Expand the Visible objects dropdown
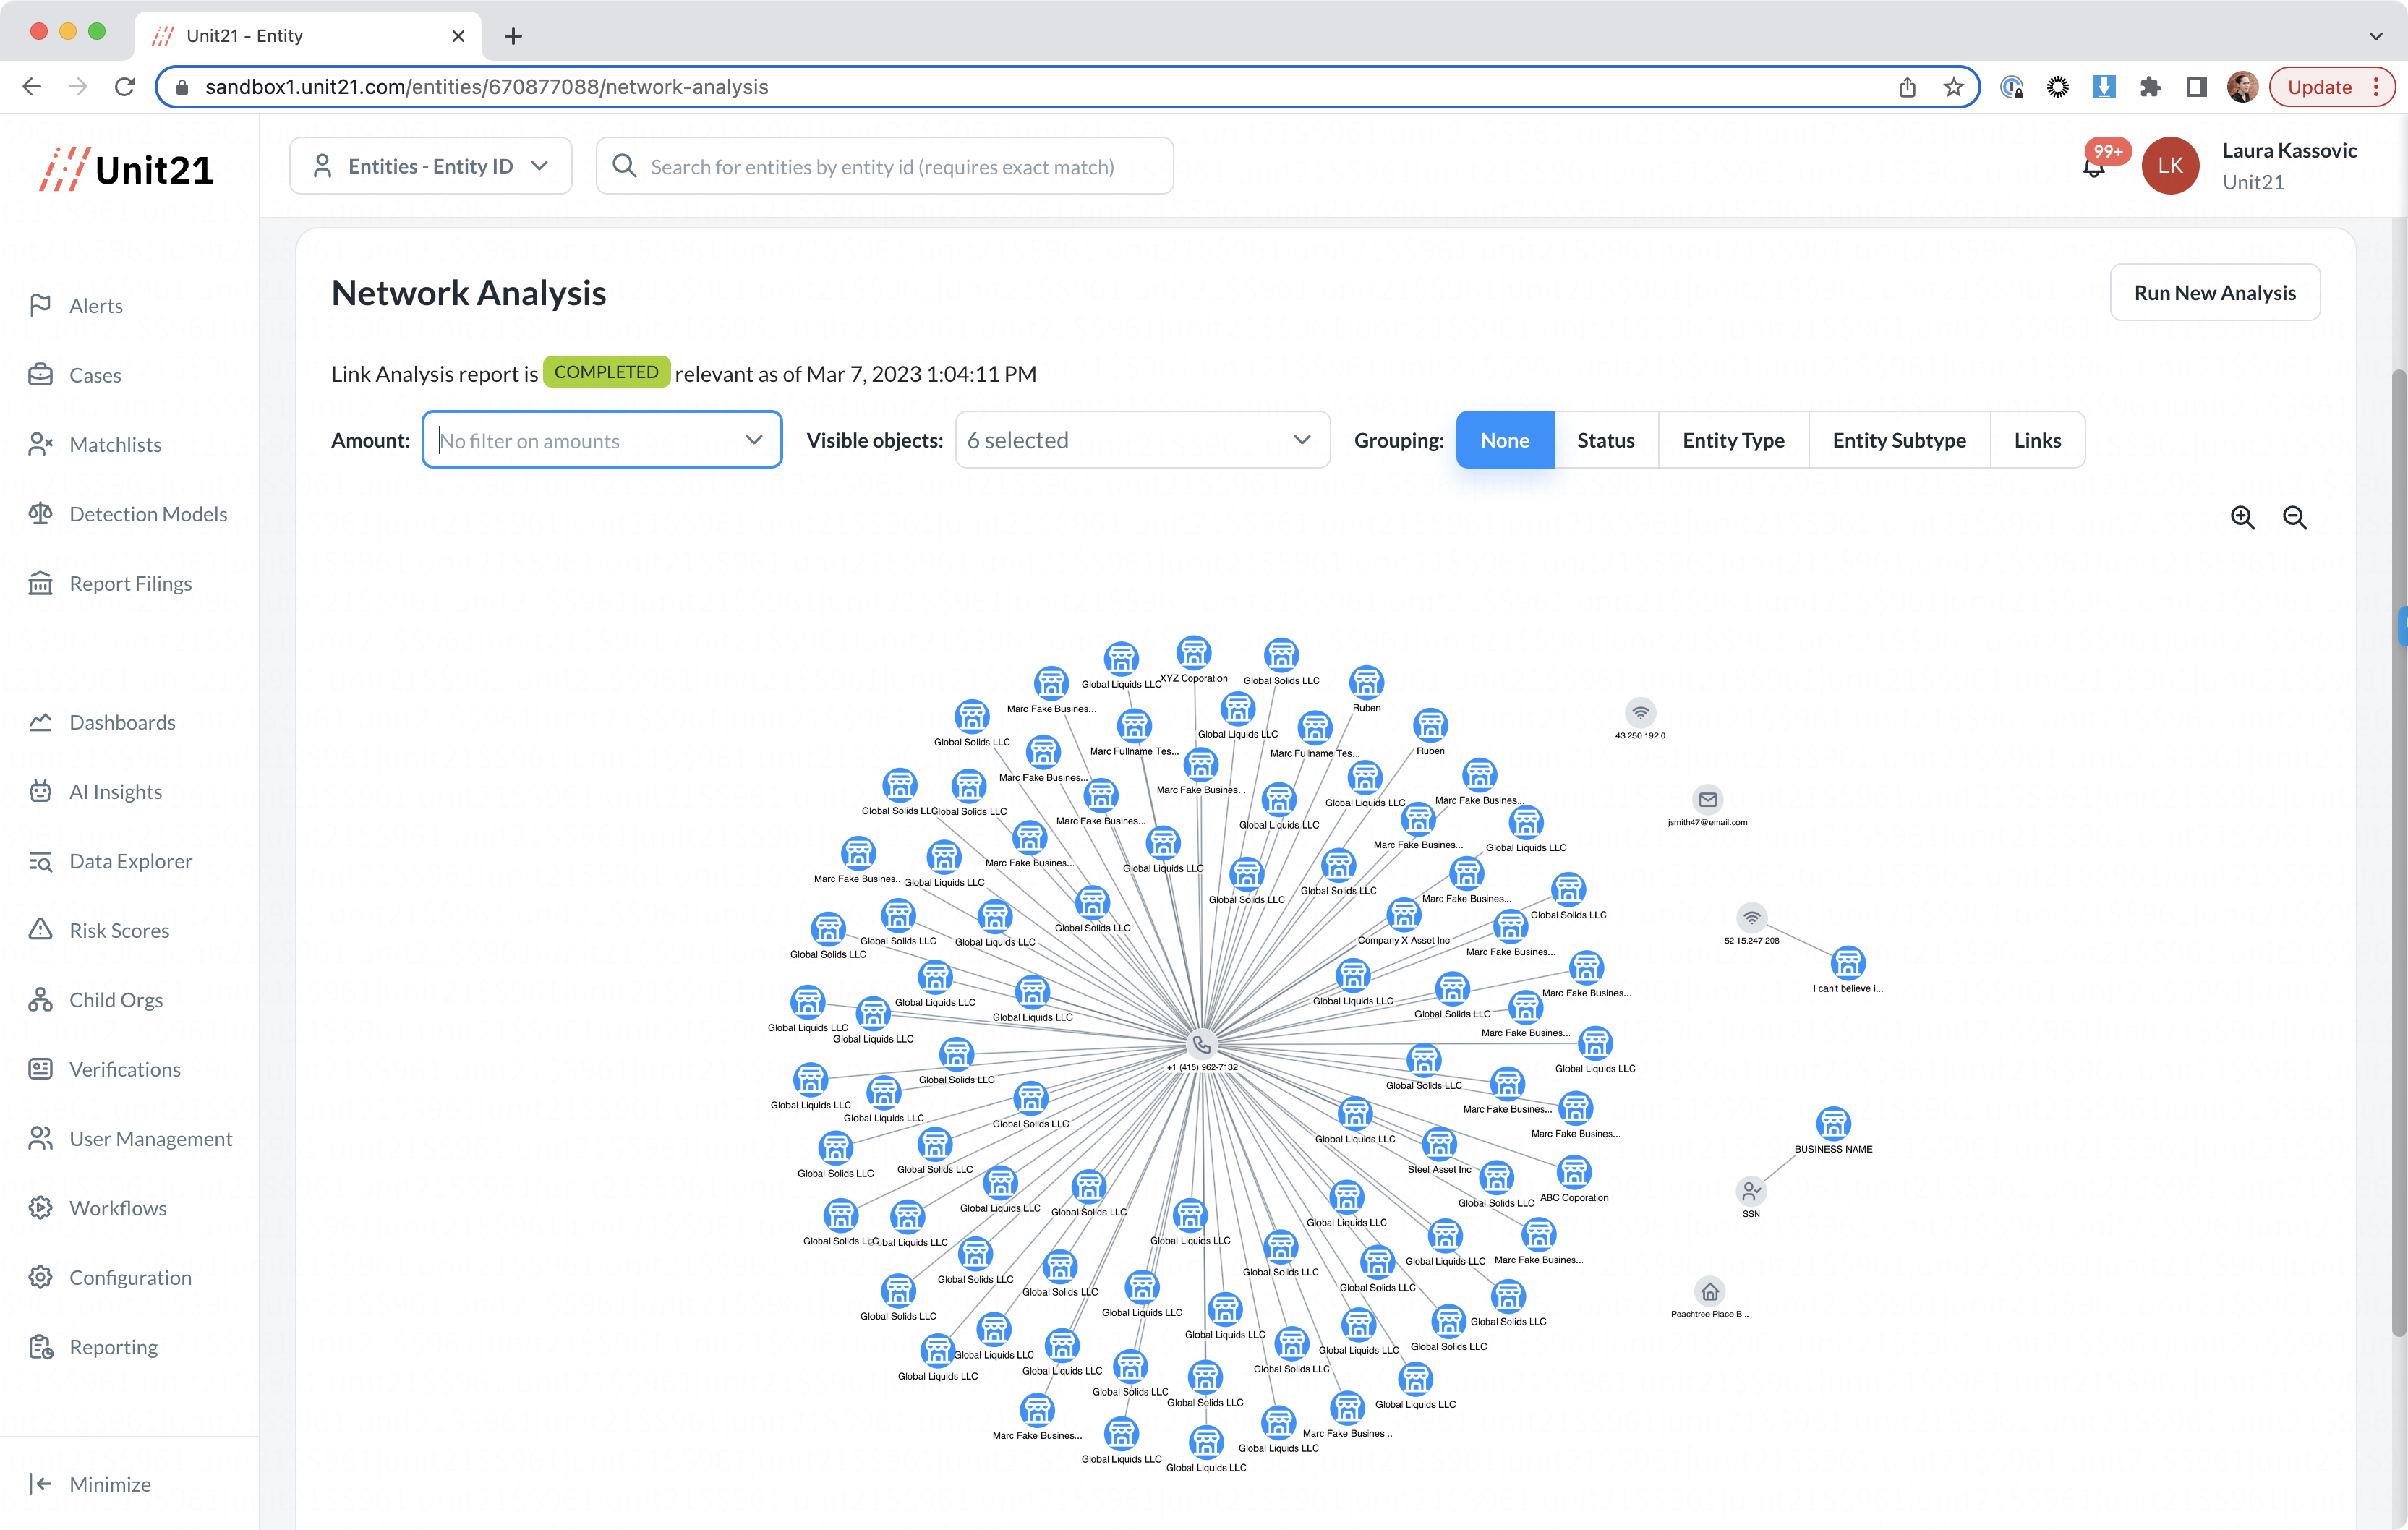 (x=1141, y=440)
